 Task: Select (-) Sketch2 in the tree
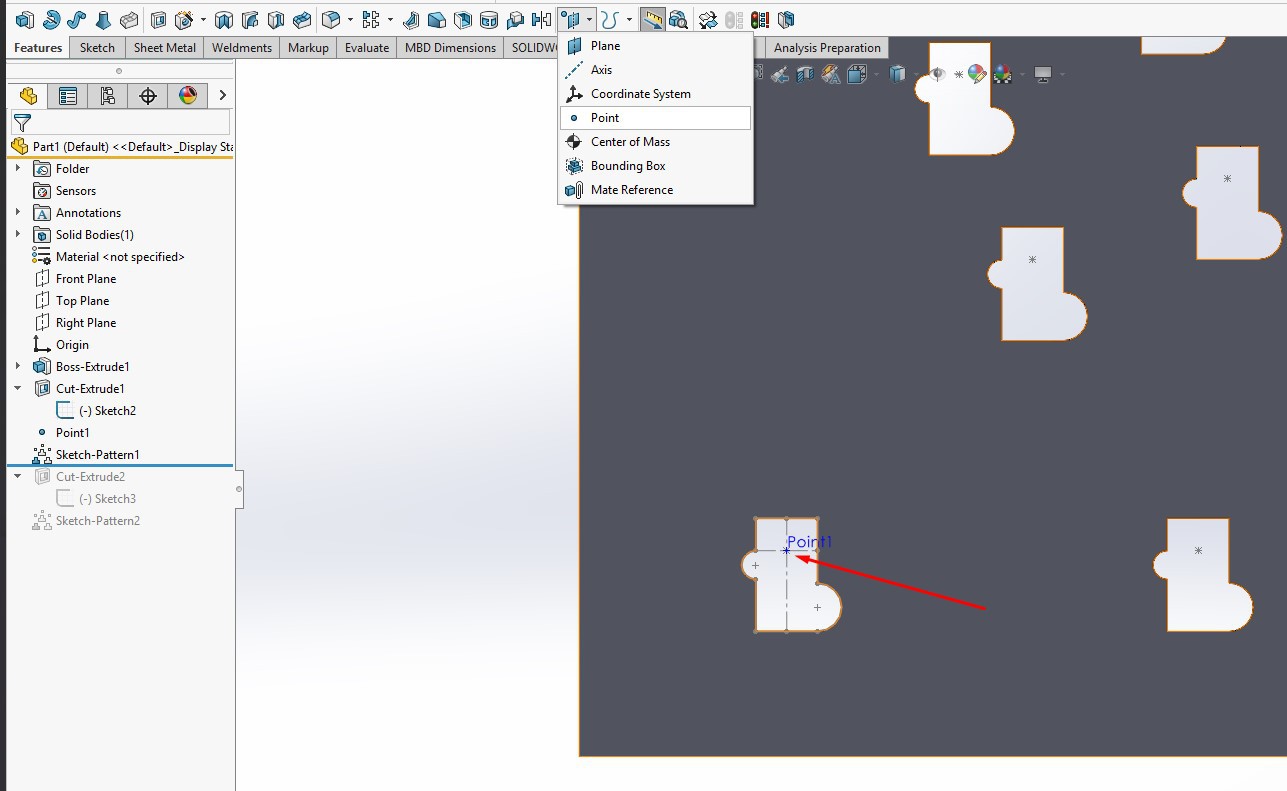[107, 411]
